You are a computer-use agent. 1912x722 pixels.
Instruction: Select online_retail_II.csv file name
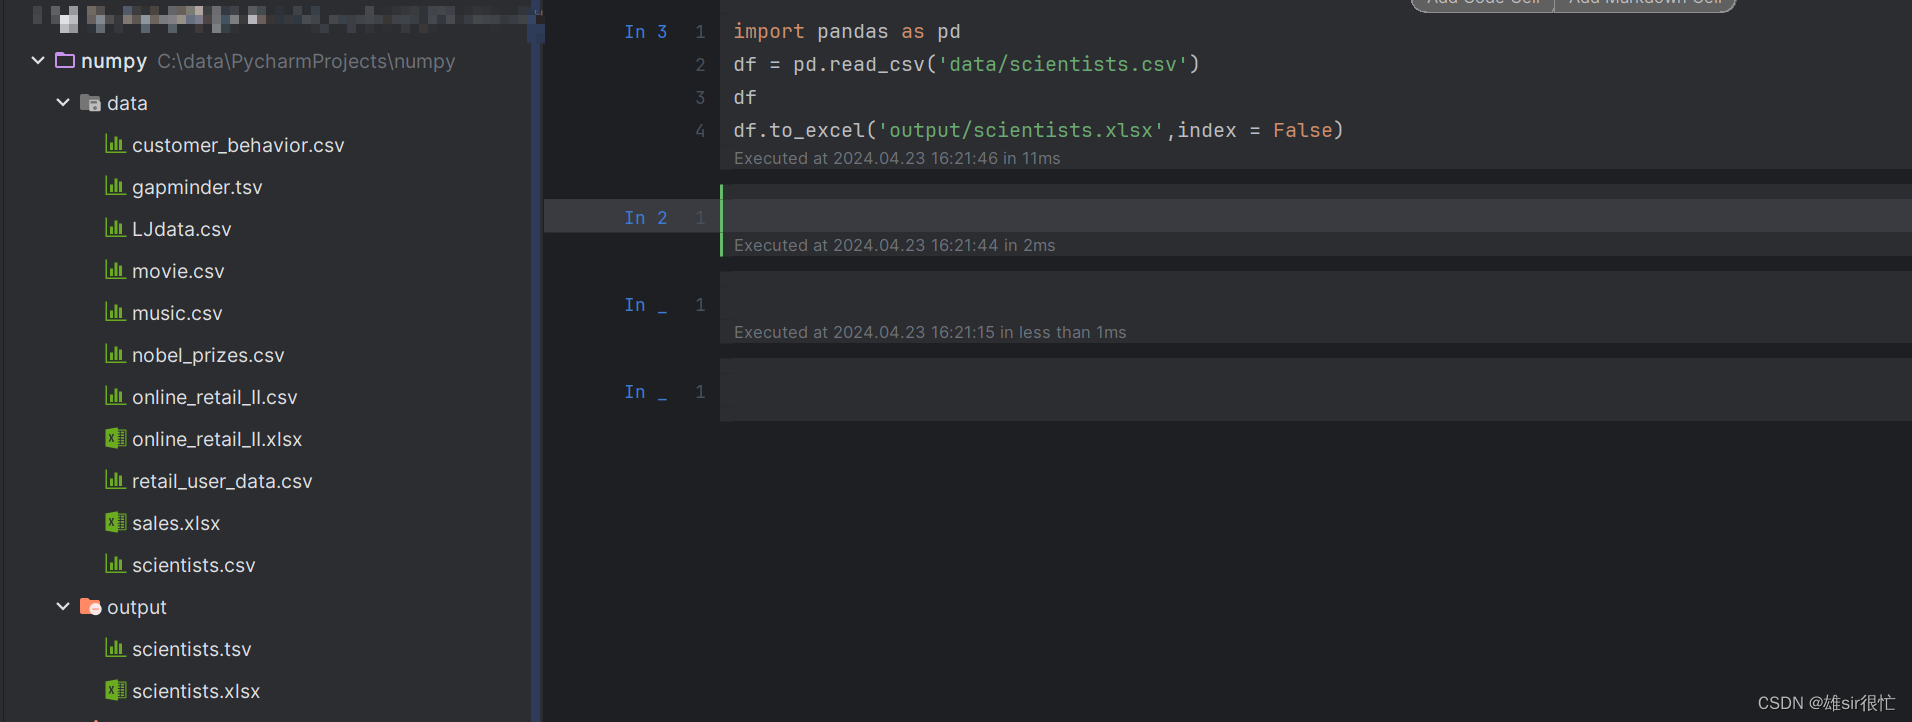pyautogui.click(x=215, y=397)
